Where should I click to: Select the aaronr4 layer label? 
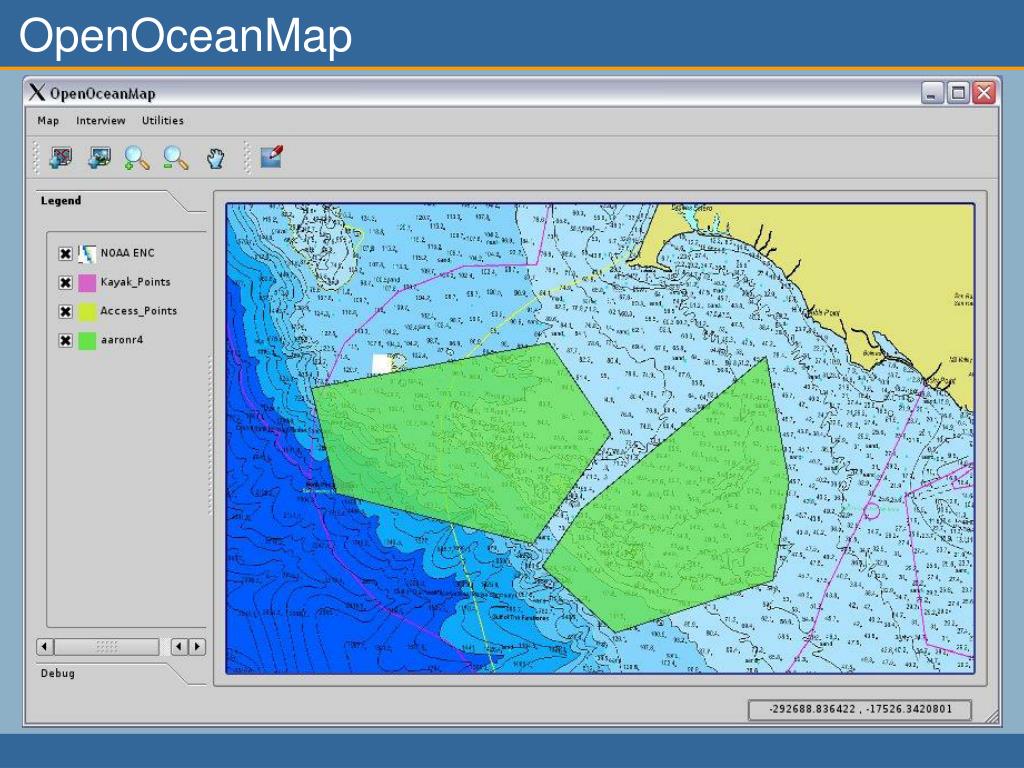[121, 340]
